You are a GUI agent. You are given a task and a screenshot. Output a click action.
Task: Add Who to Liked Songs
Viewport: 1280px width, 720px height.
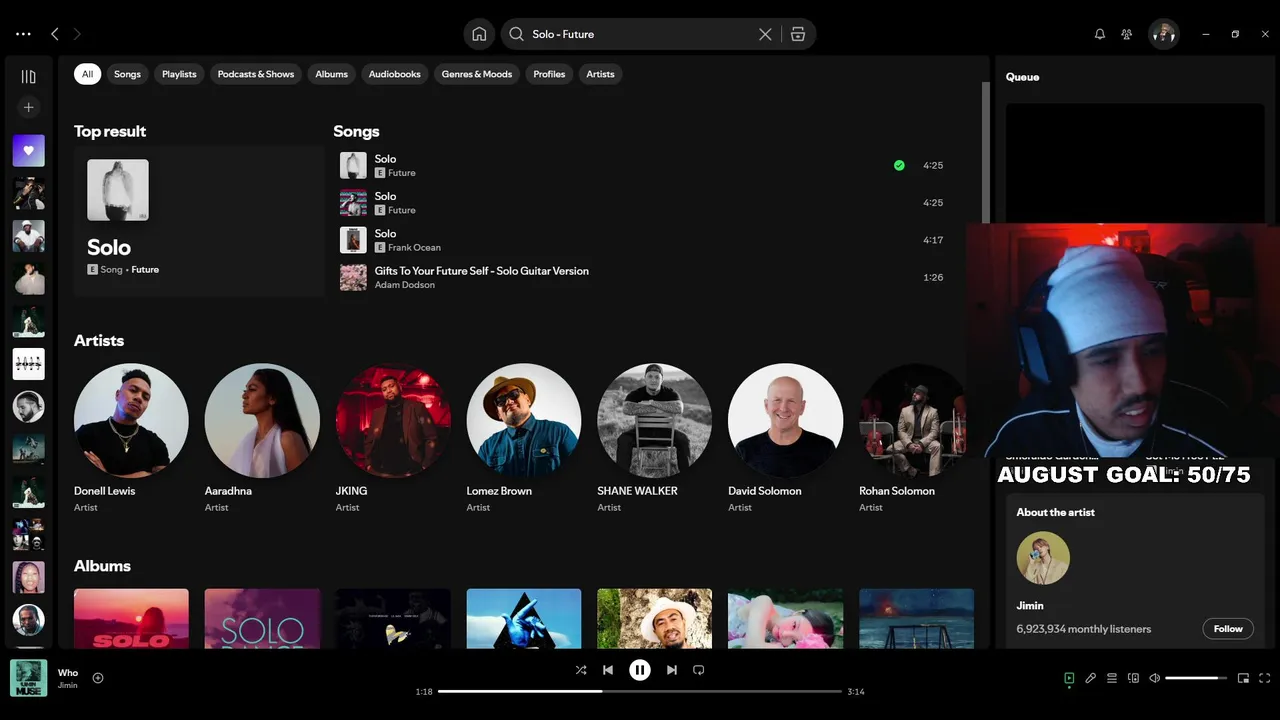[x=98, y=678]
